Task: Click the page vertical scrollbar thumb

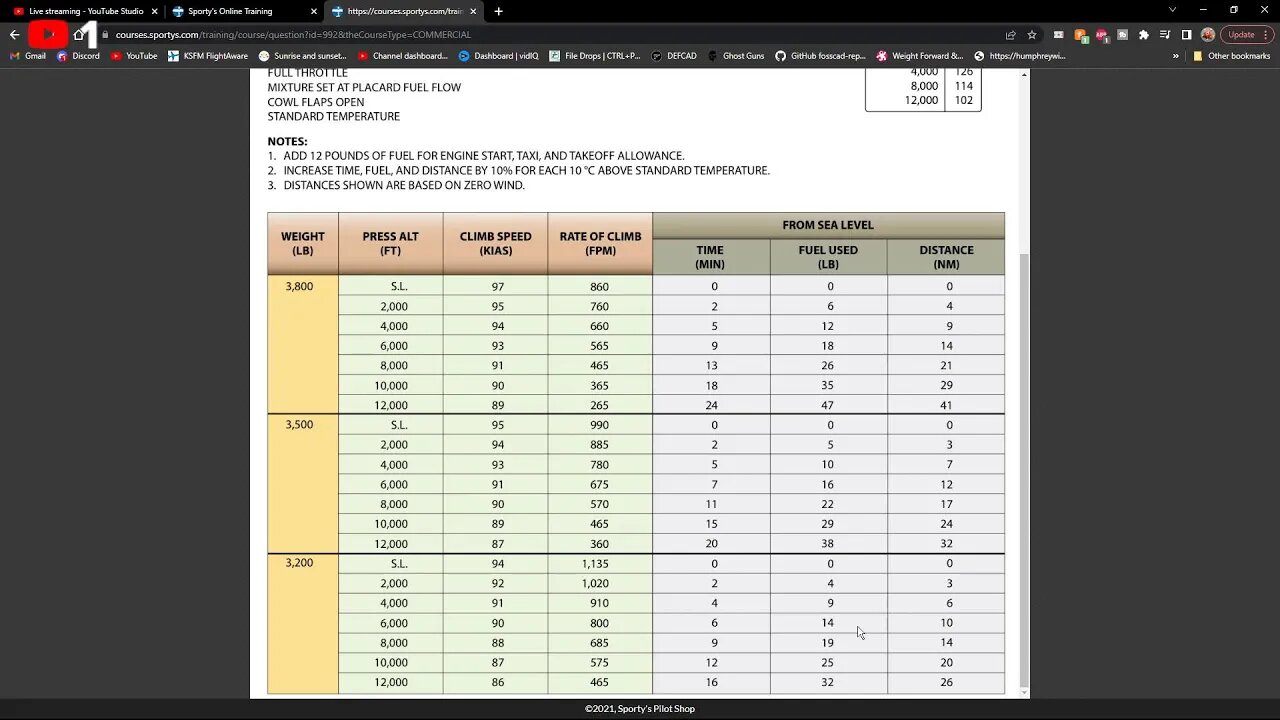Action: tap(1023, 469)
